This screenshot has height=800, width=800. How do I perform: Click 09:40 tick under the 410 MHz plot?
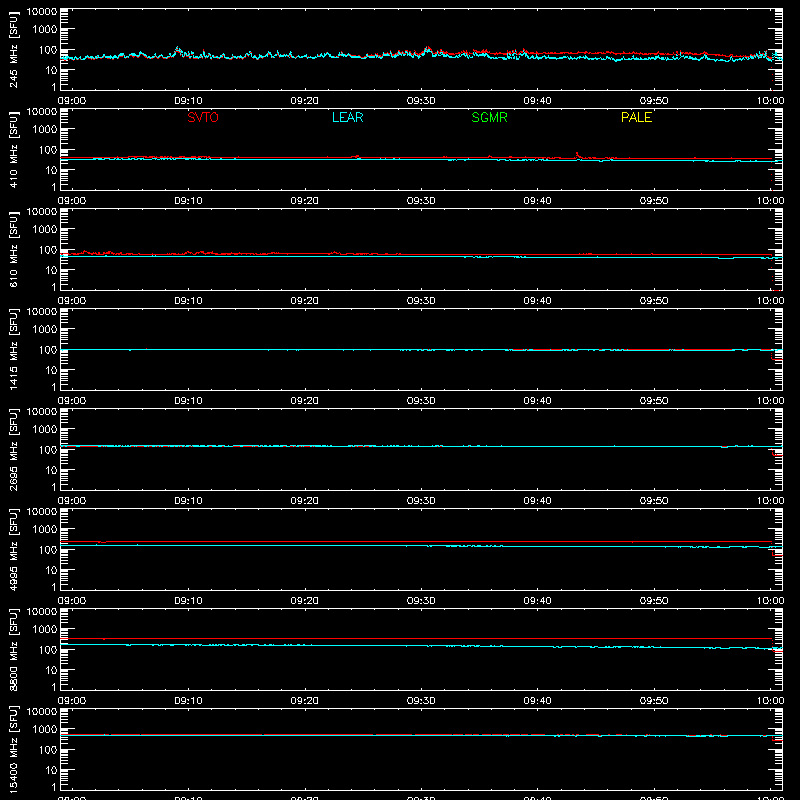pyautogui.click(x=537, y=201)
